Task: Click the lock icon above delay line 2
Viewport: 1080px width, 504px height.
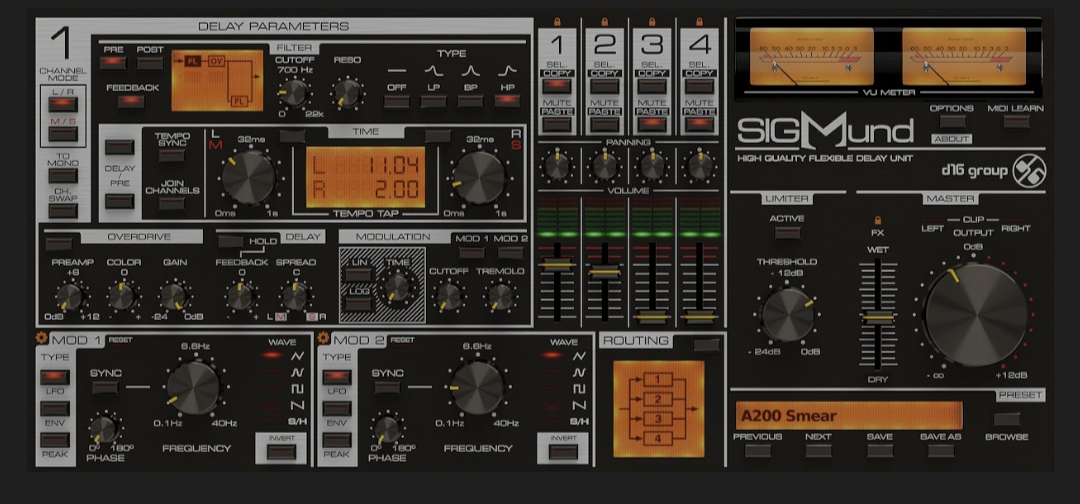Action: tap(604, 22)
